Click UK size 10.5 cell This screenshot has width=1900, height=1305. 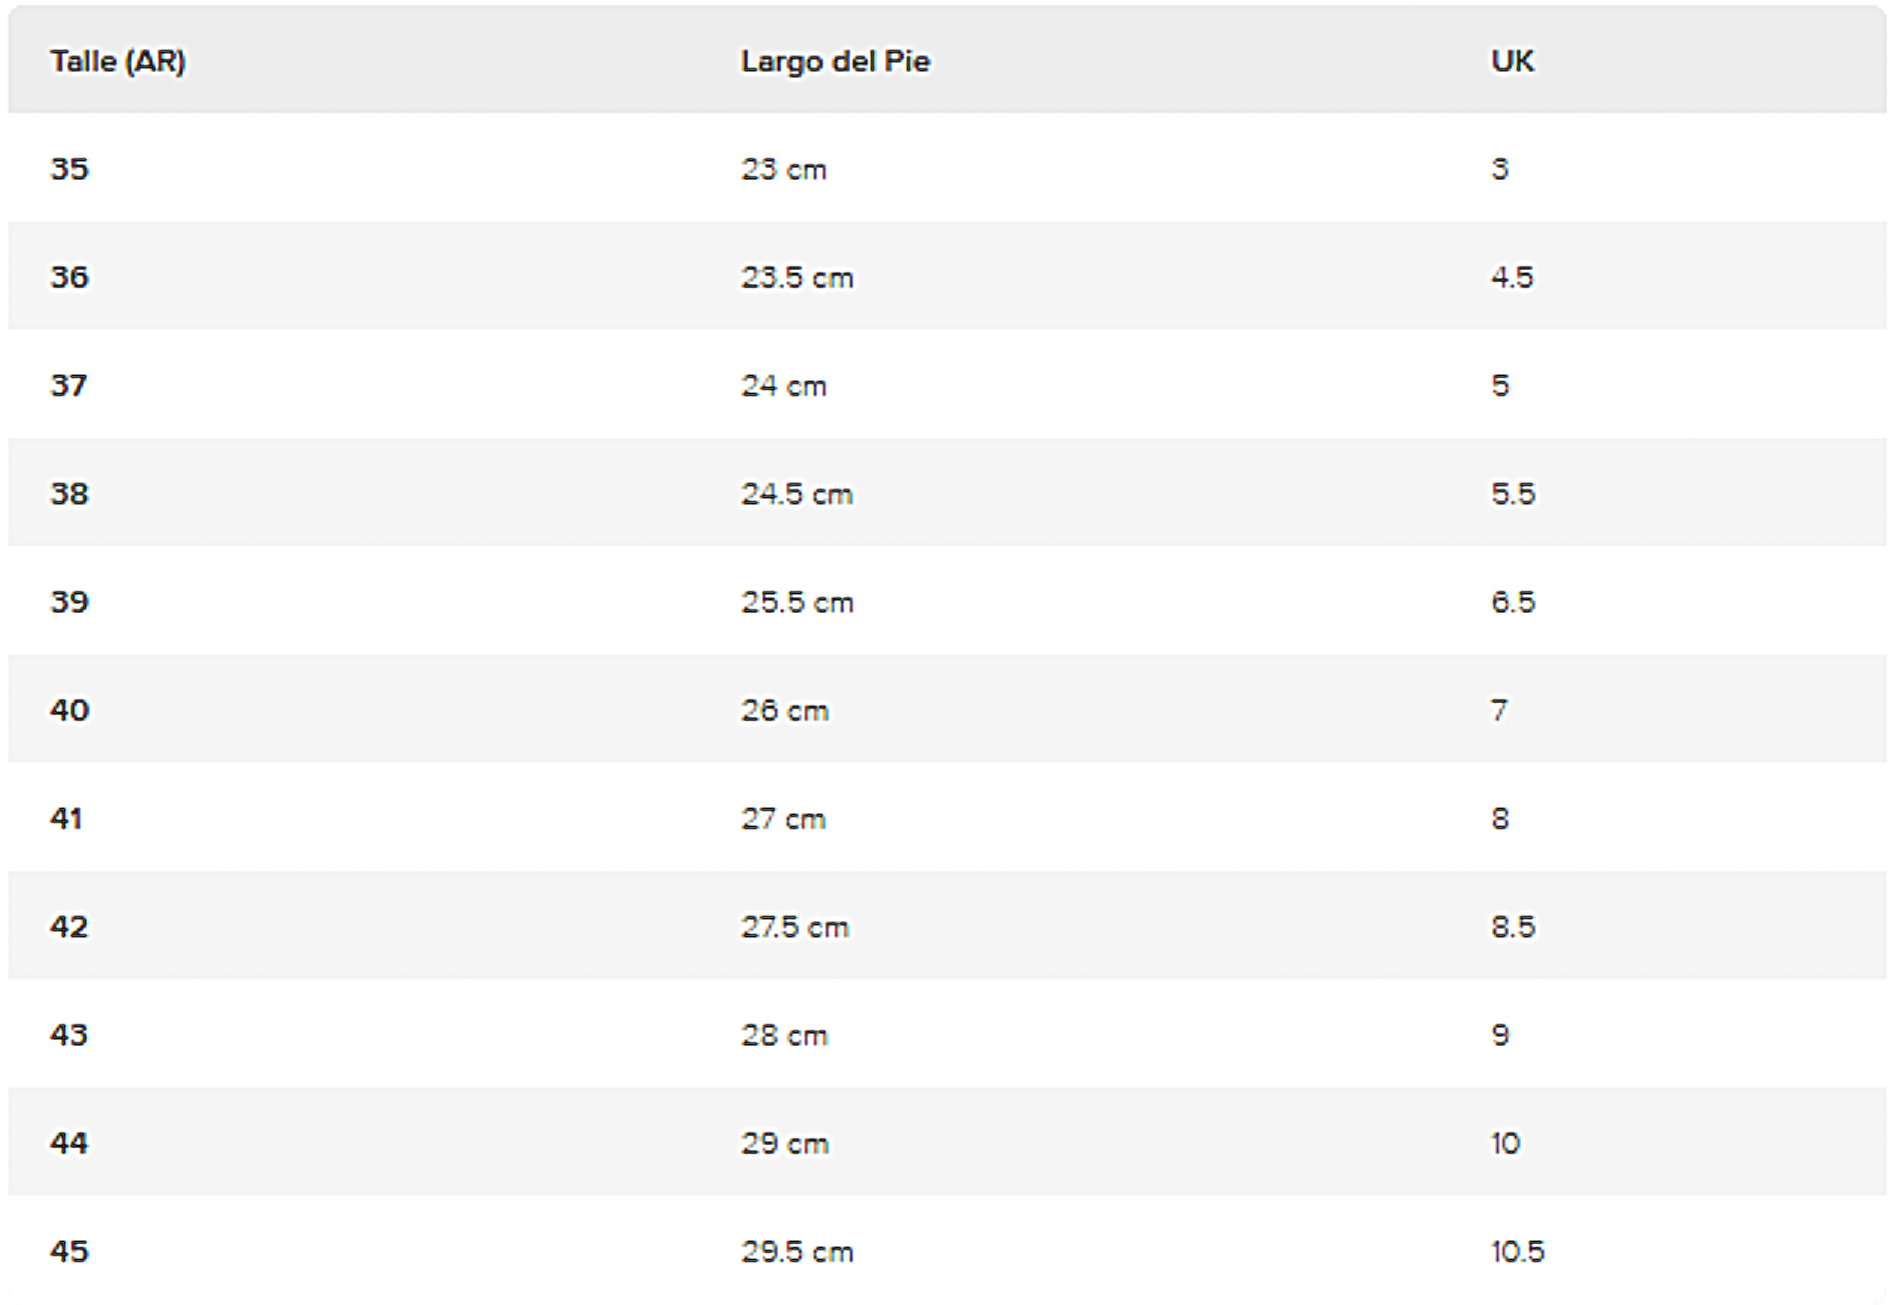click(x=1518, y=1252)
